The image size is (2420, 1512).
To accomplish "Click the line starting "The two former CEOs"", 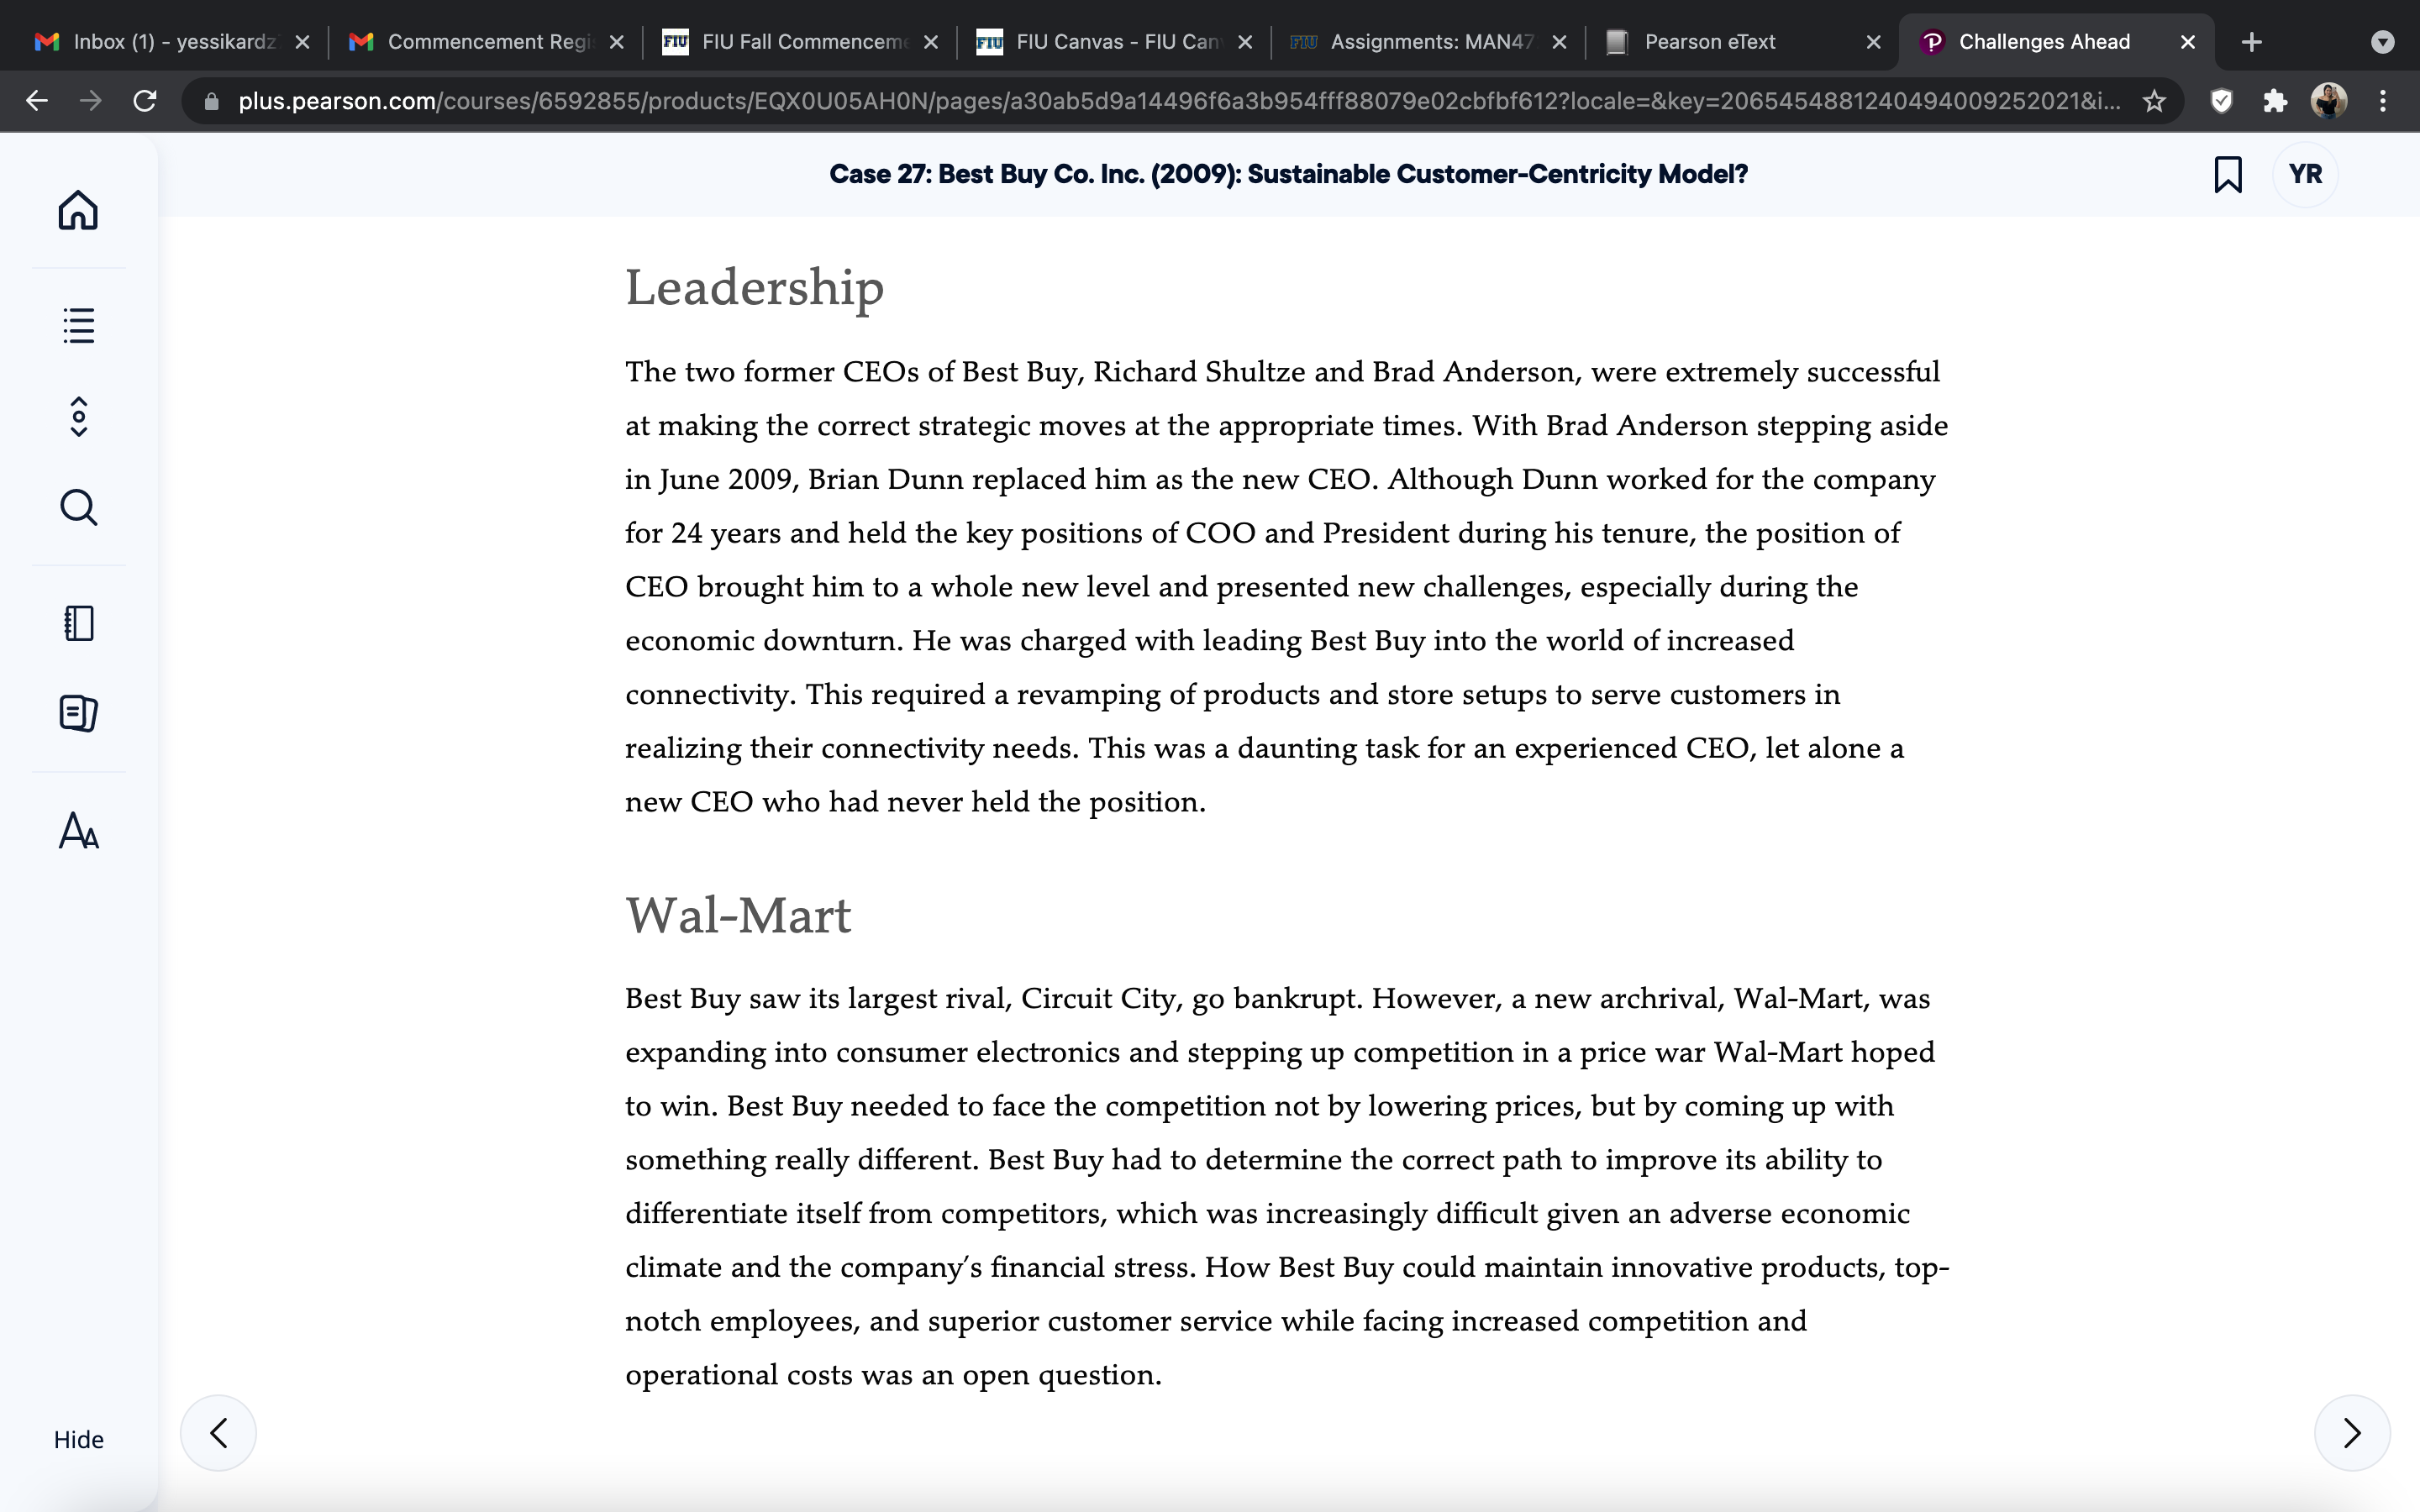I will pyautogui.click(x=1283, y=372).
